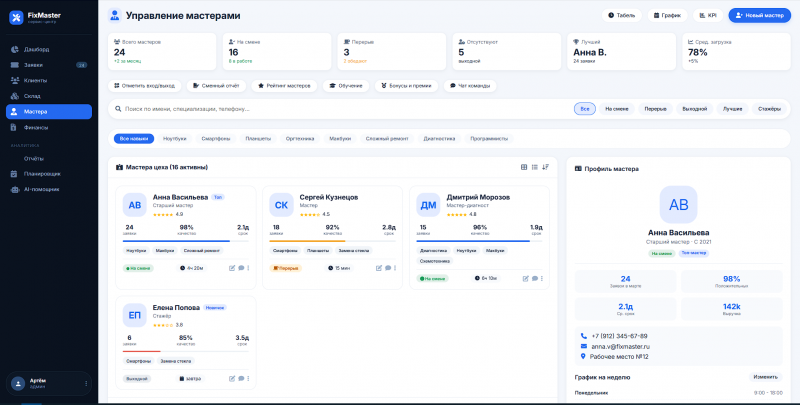800x405 pixels.
Task: Click edit icon on Анна Васильева card
Action: [x=232, y=268]
